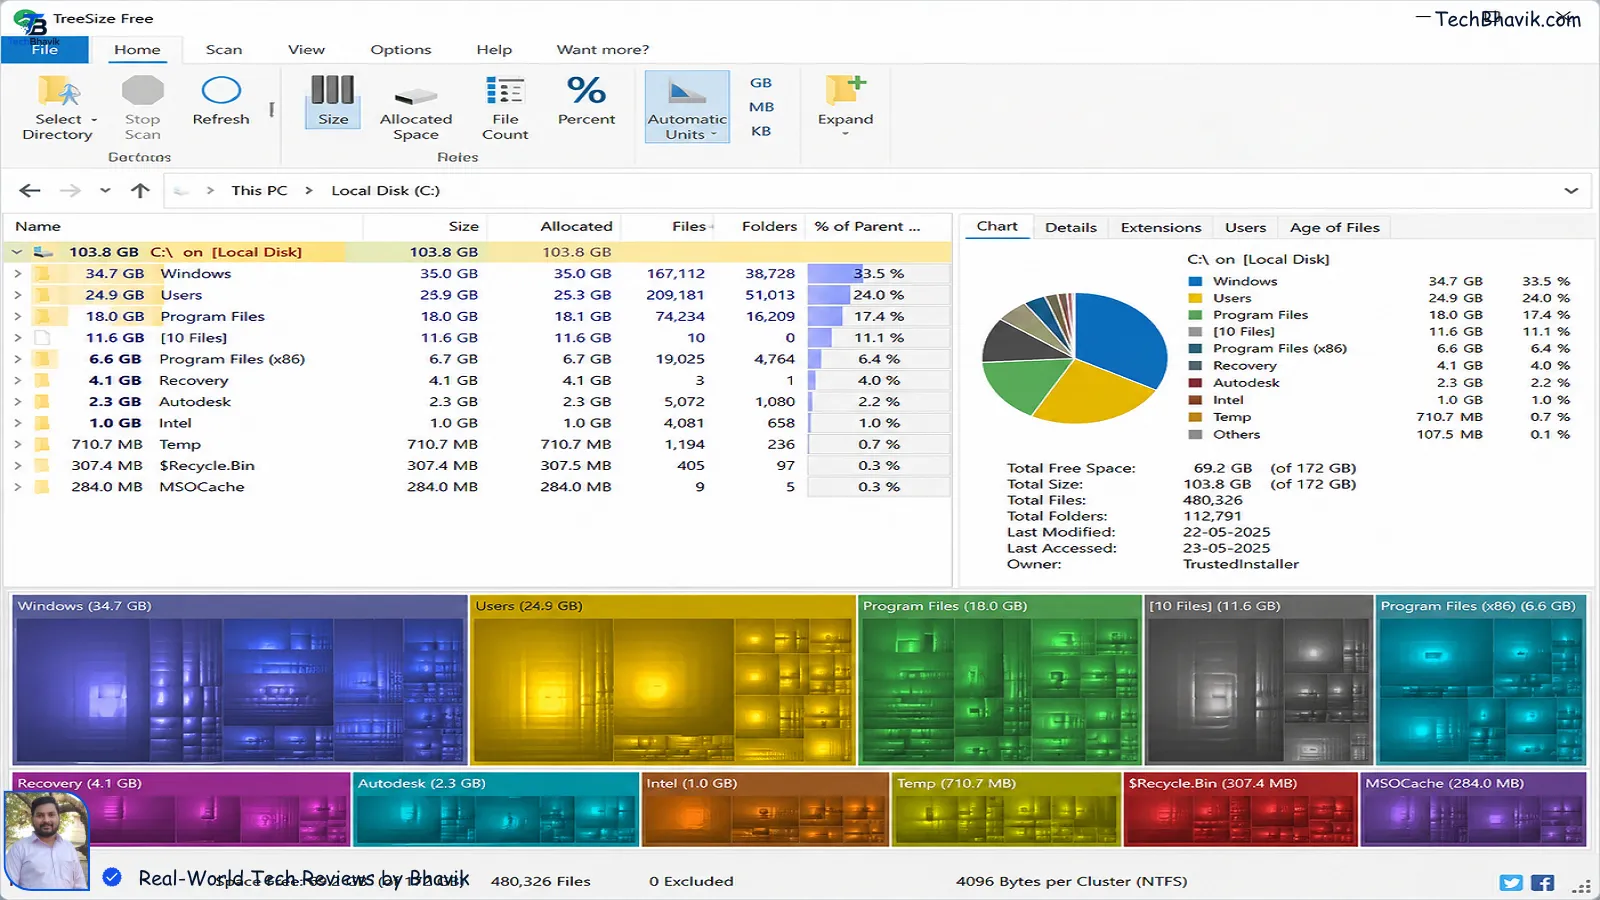Screen dimensions: 1600x900
Task: Select the Users (24.9 GB) treemap tile
Action: point(663,680)
